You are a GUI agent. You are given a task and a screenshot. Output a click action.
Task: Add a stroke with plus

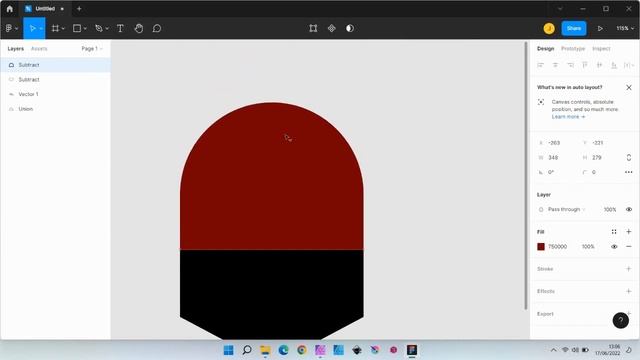tap(629, 269)
